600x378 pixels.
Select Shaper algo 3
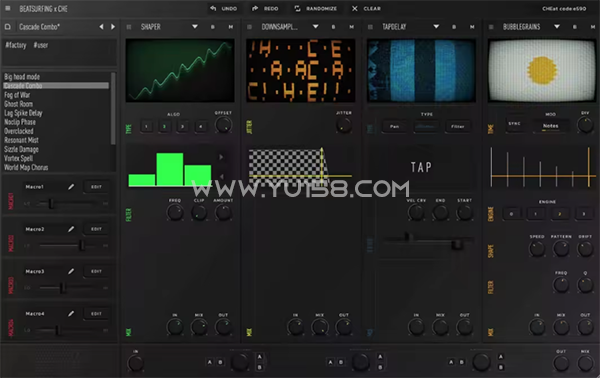pyautogui.click(x=183, y=126)
